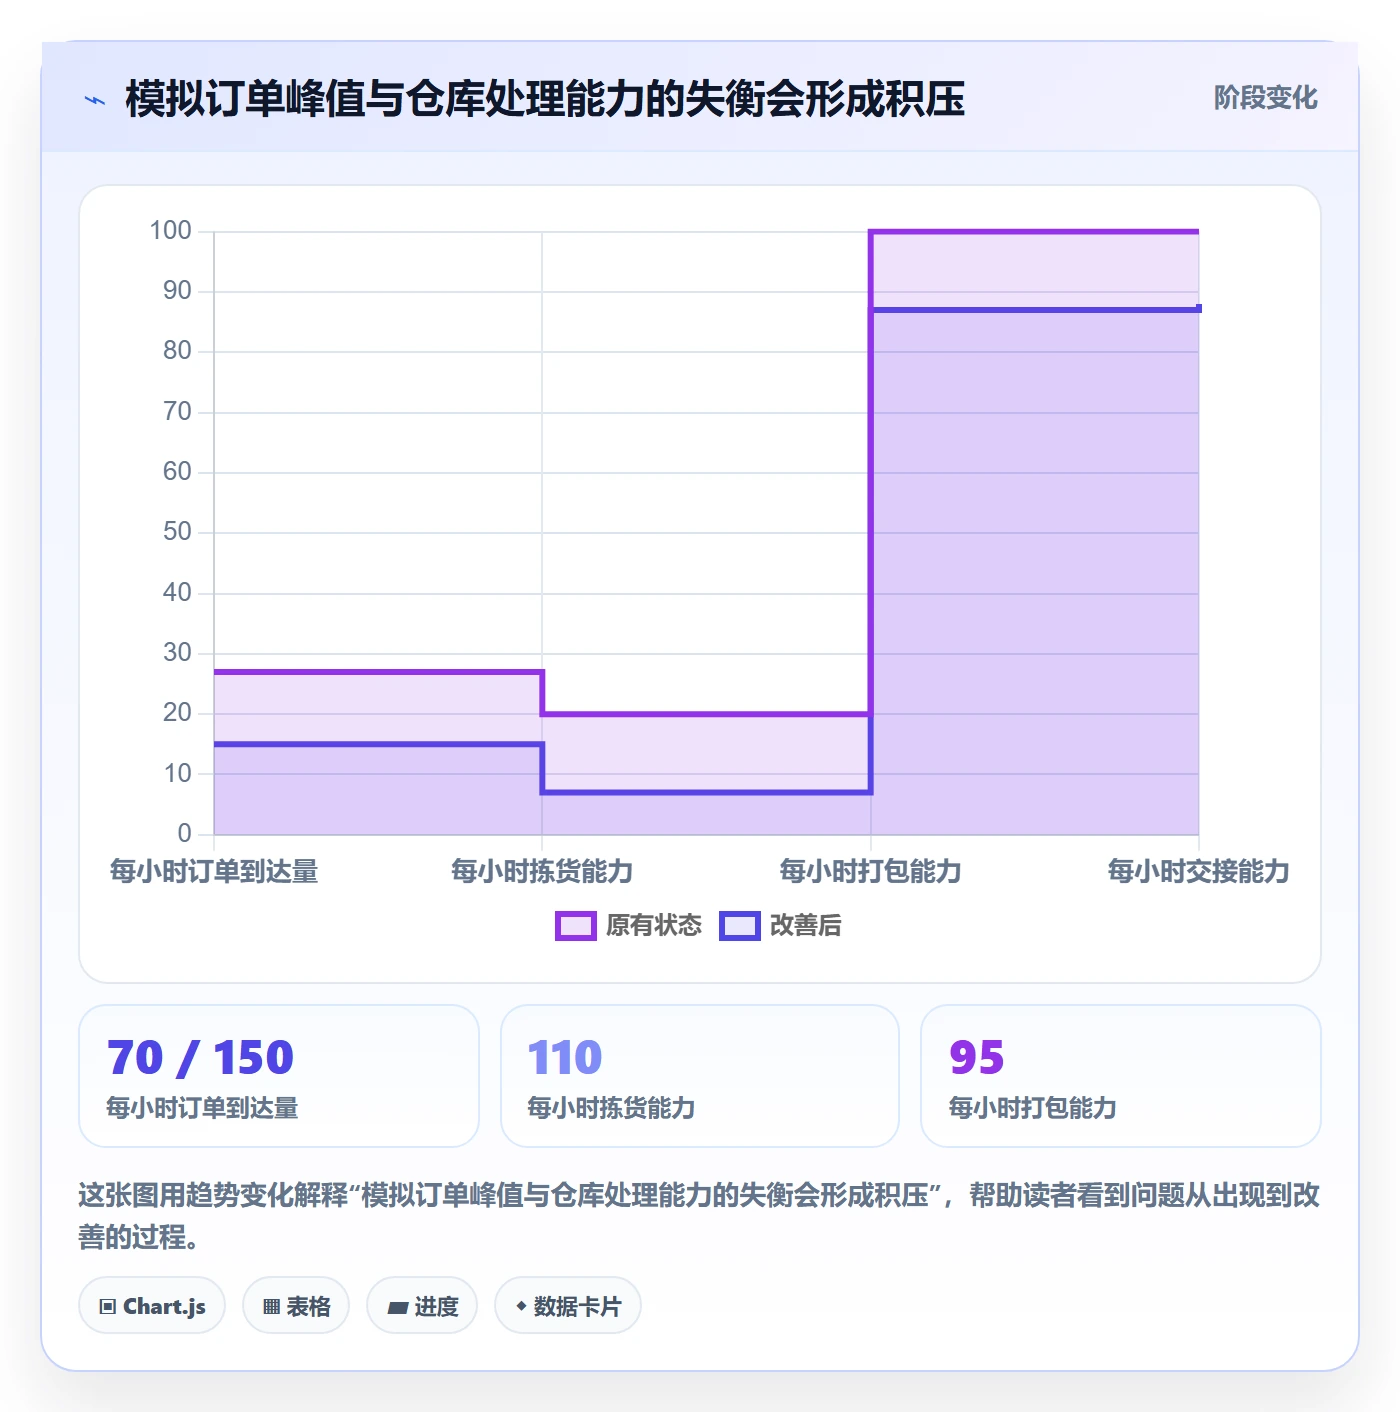The height and width of the screenshot is (1412, 1400).
Task: Click the 100 y-axis tick label
Action: pyautogui.click(x=170, y=231)
